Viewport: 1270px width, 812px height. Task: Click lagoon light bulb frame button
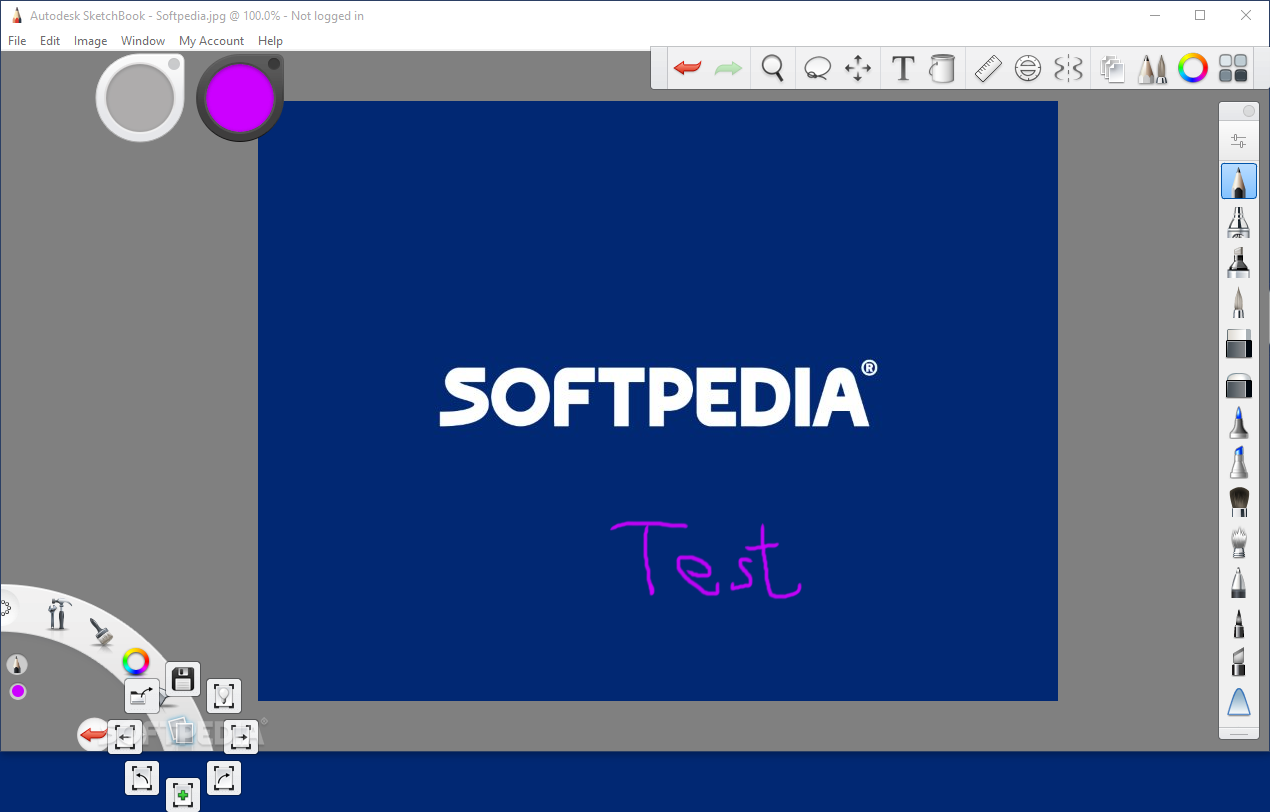pos(224,696)
